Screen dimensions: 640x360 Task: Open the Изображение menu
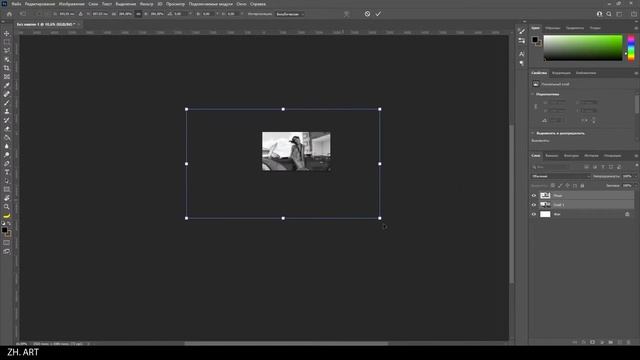pyautogui.click(x=71, y=4)
